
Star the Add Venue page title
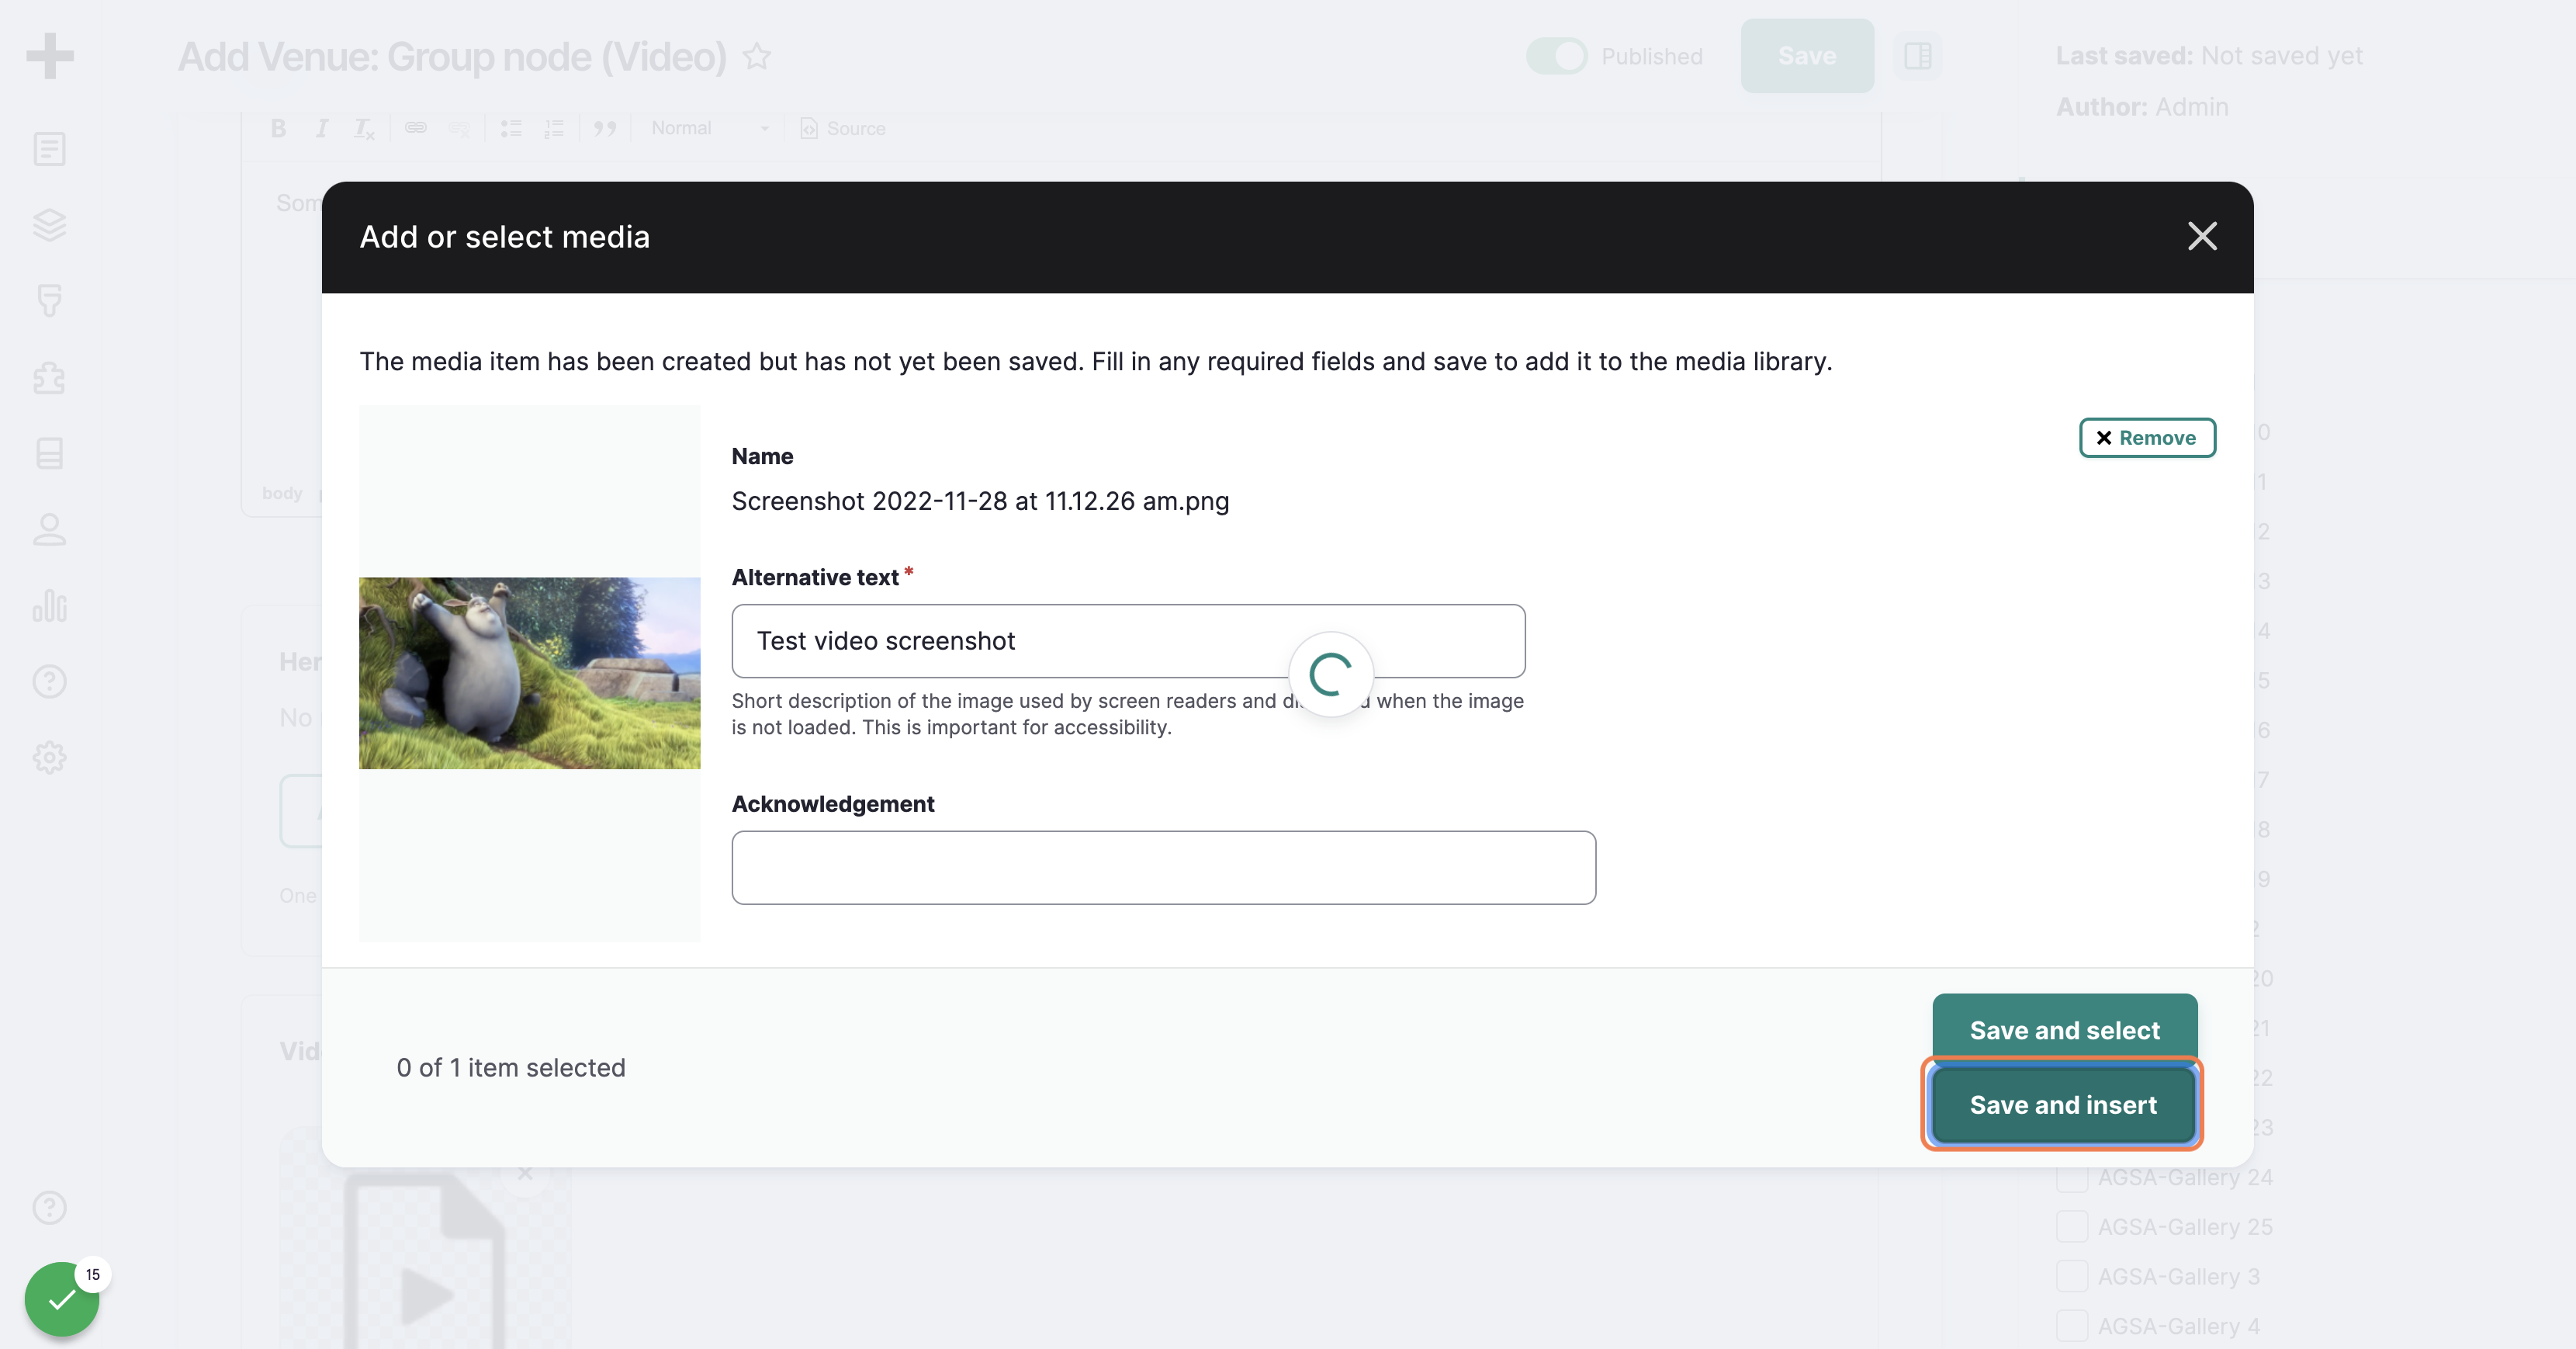[x=757, y=56]
